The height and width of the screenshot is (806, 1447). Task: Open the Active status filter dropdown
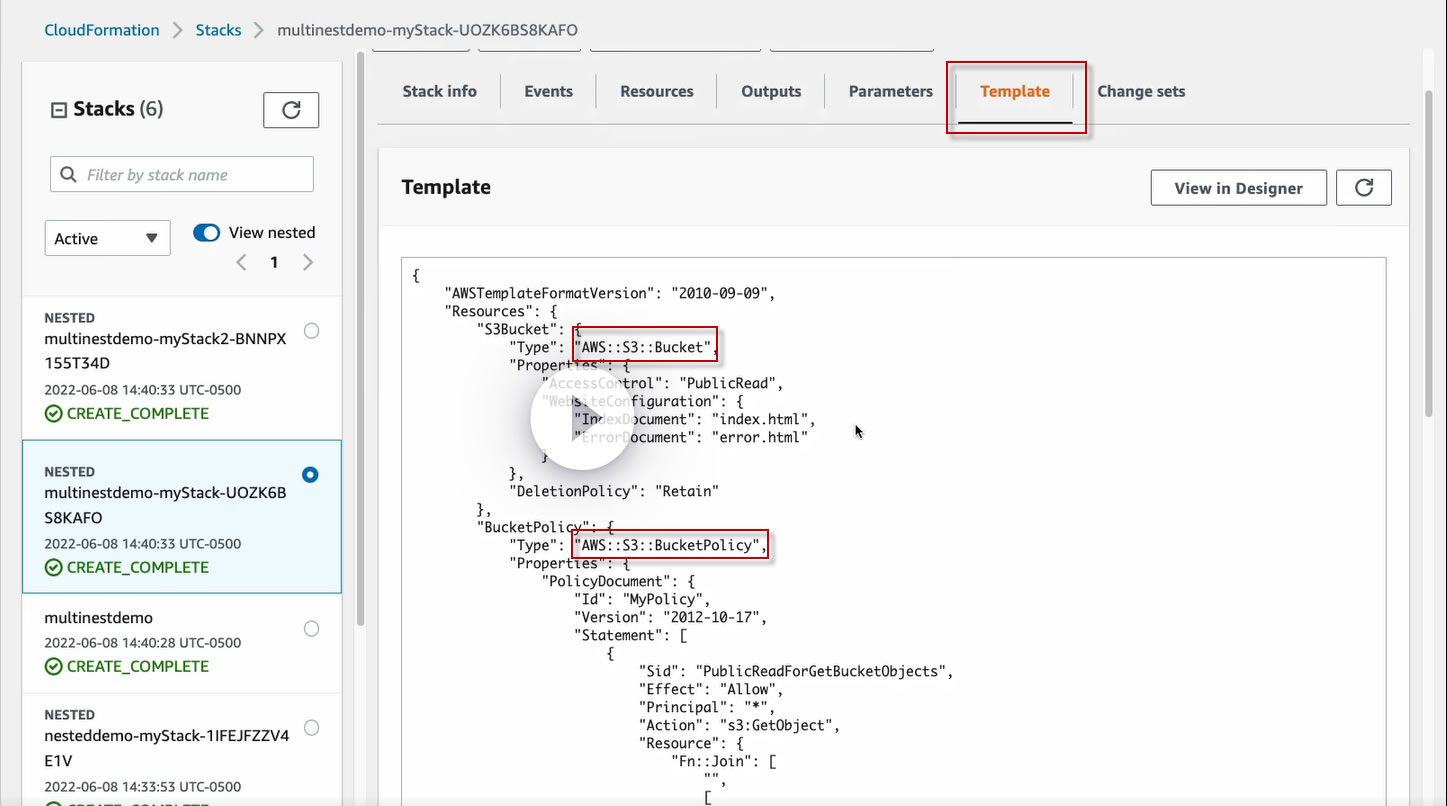pos(108,238)
